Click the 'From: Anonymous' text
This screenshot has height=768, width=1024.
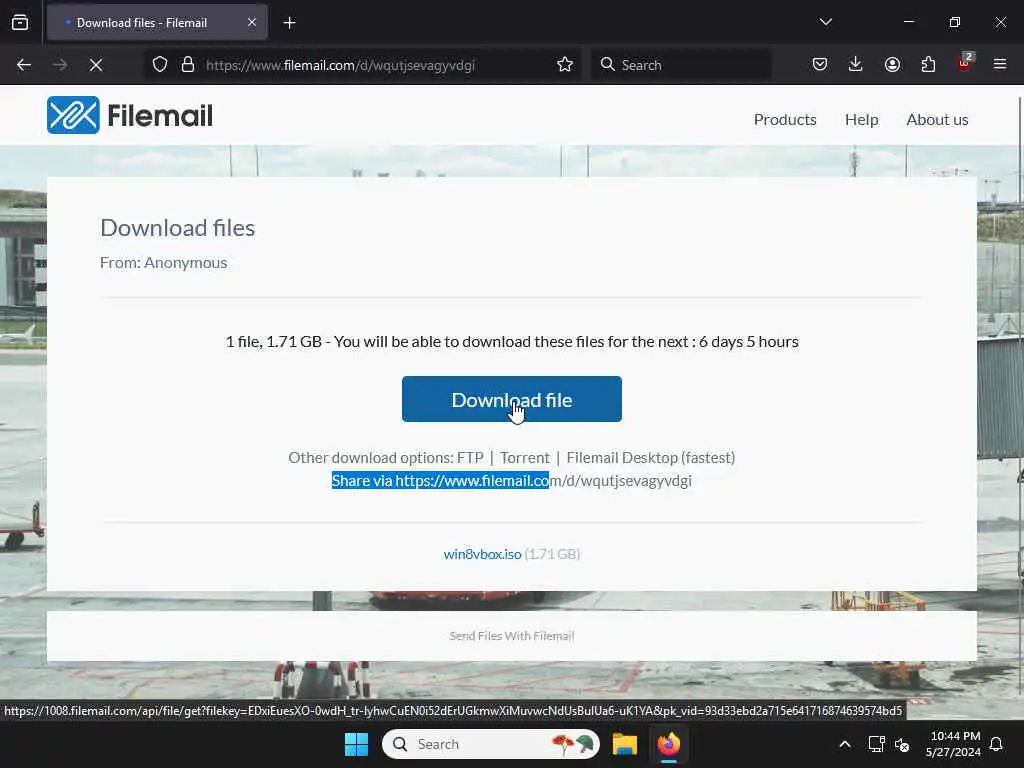point(164,263)
